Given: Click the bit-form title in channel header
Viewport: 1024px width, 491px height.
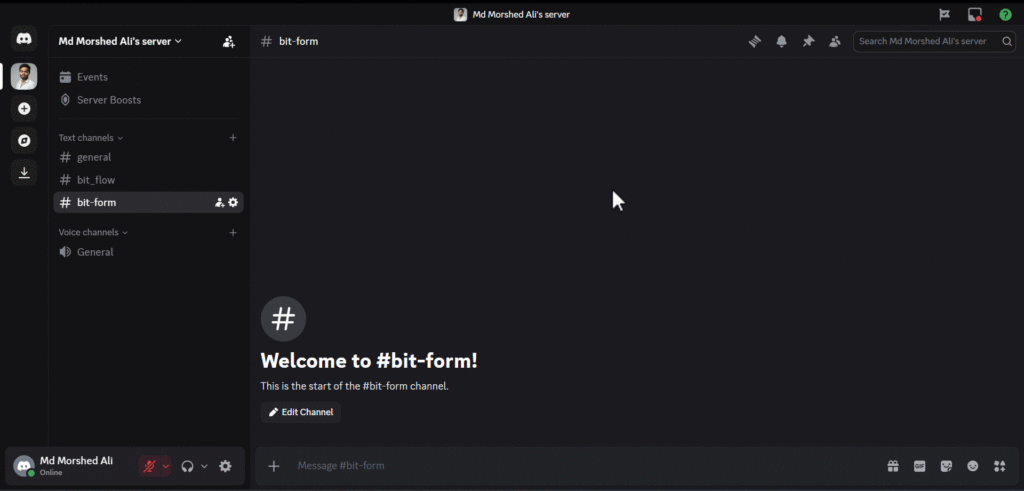Looking at the screenshot, I should [298, 41].
